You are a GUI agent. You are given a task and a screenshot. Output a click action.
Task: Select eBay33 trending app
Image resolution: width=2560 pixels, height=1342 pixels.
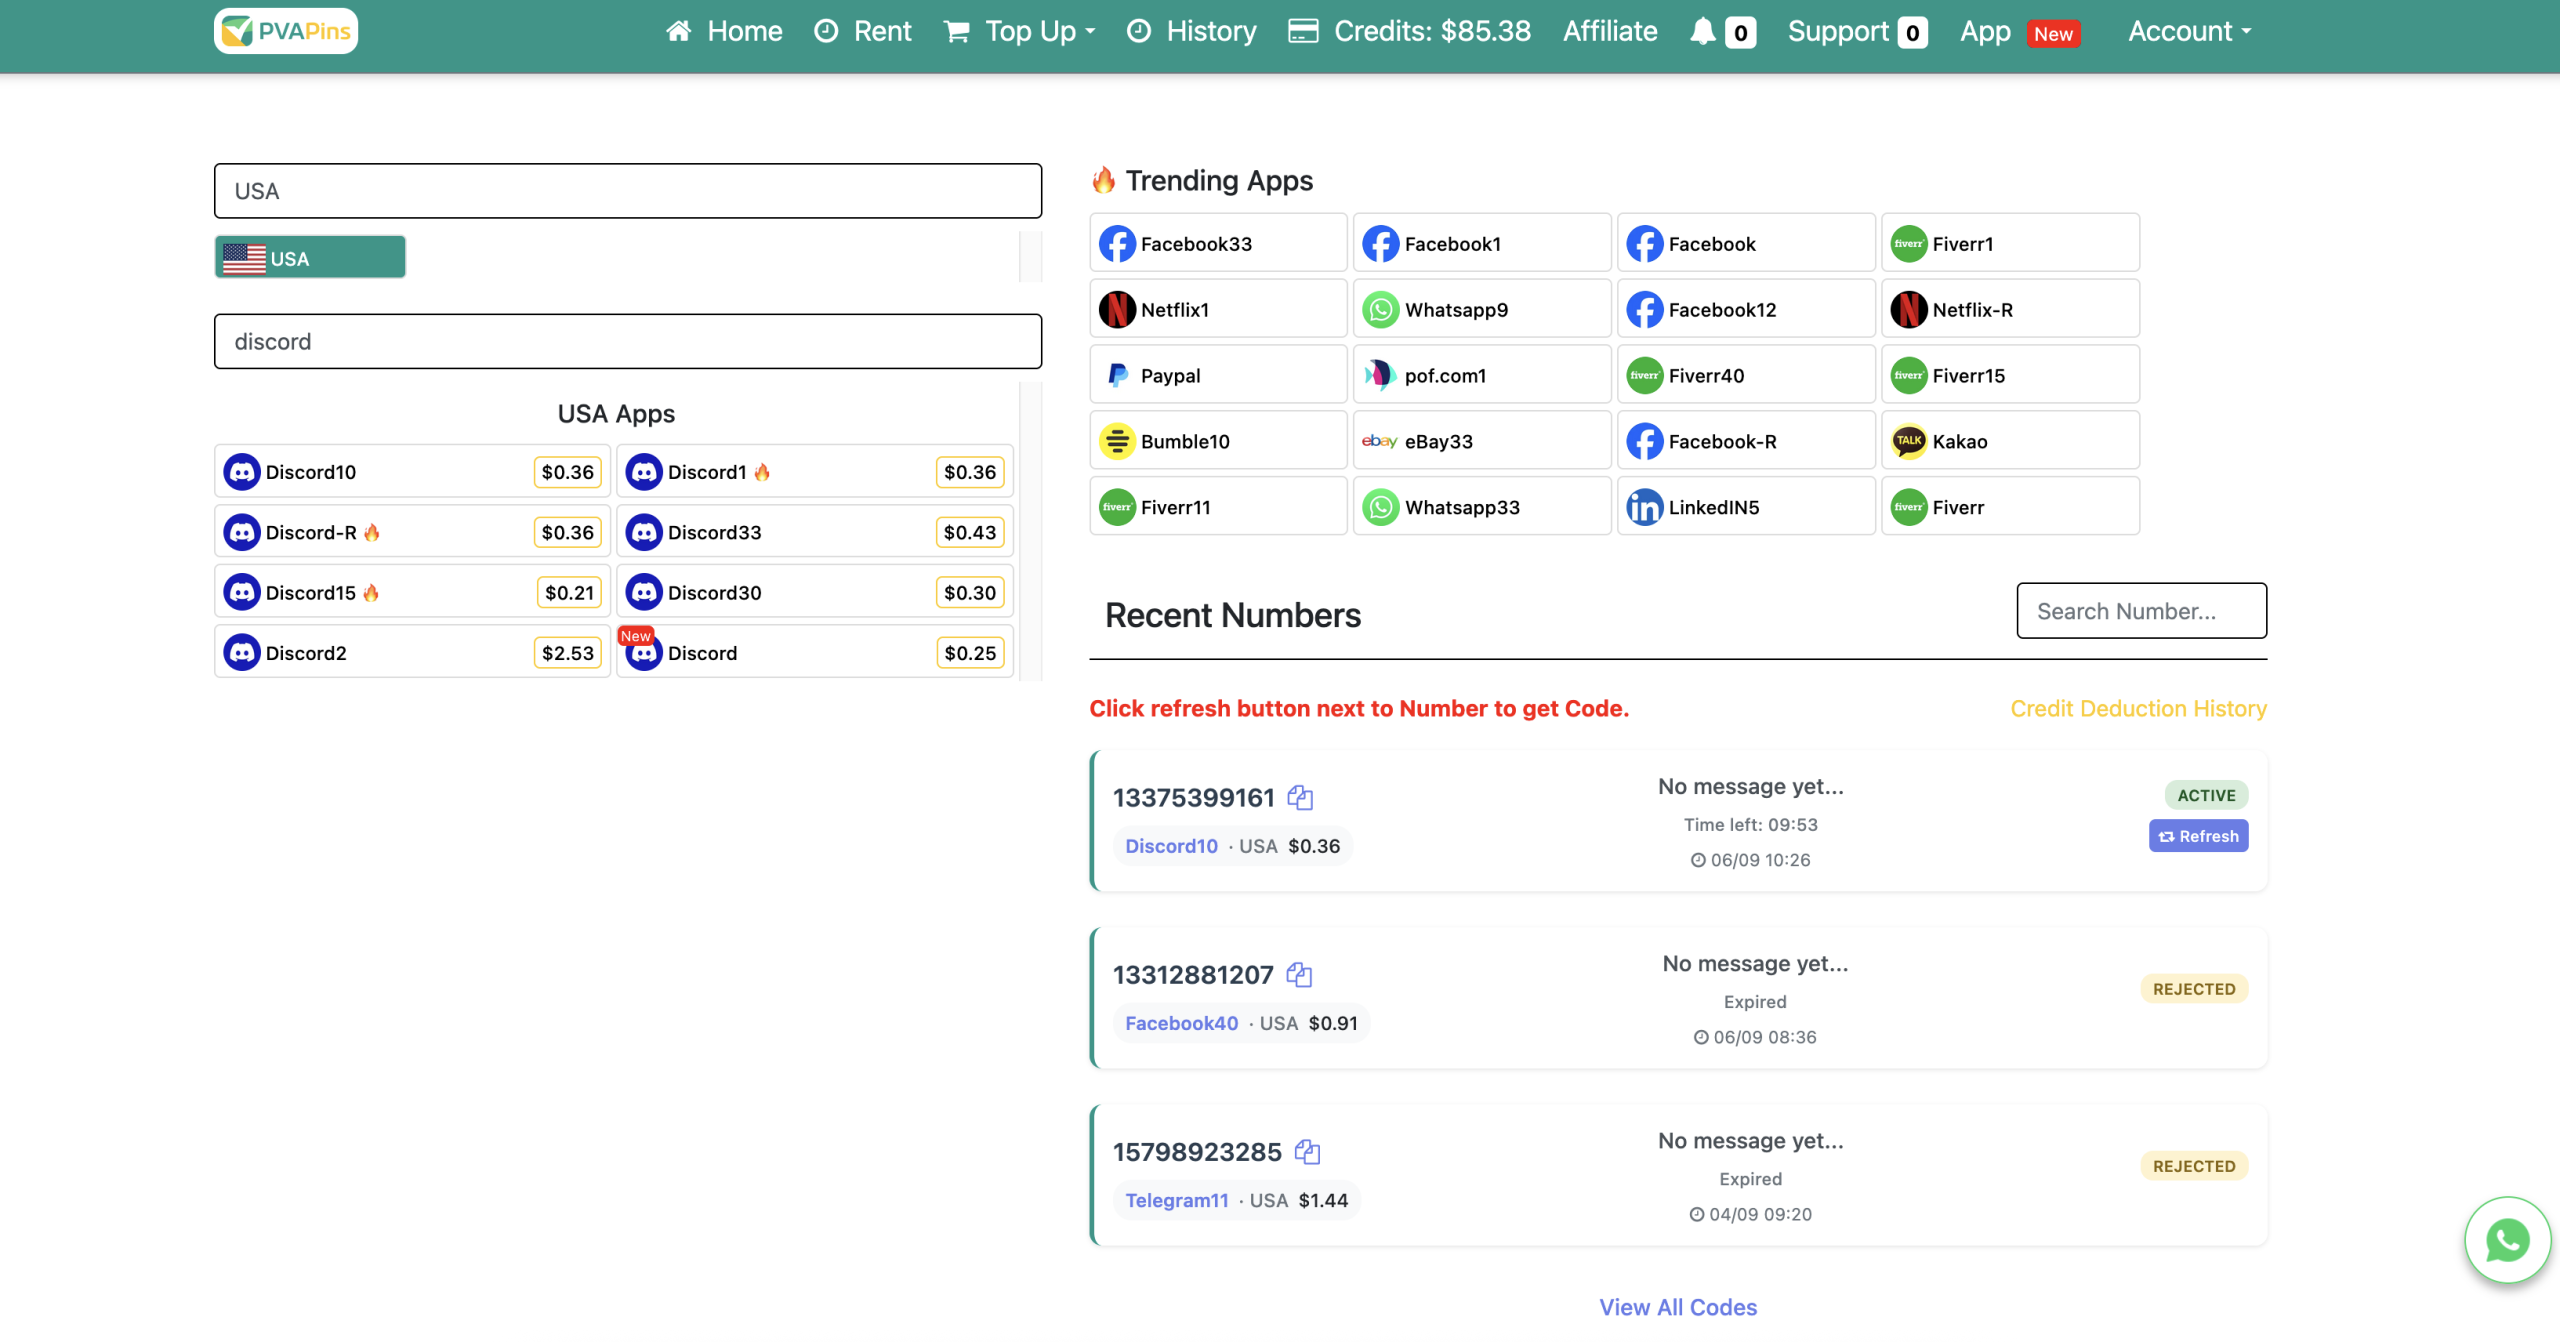(x=1482, y=441)
